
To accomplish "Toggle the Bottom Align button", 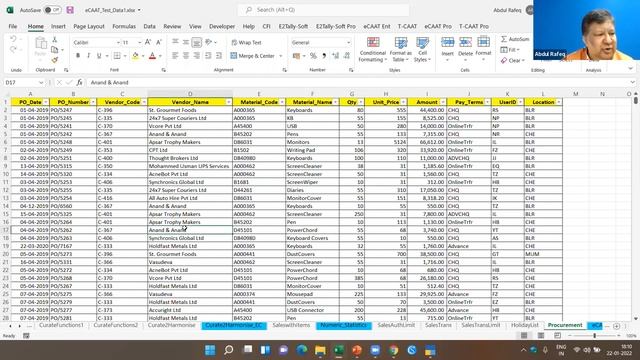I will (x=196, y=42).
